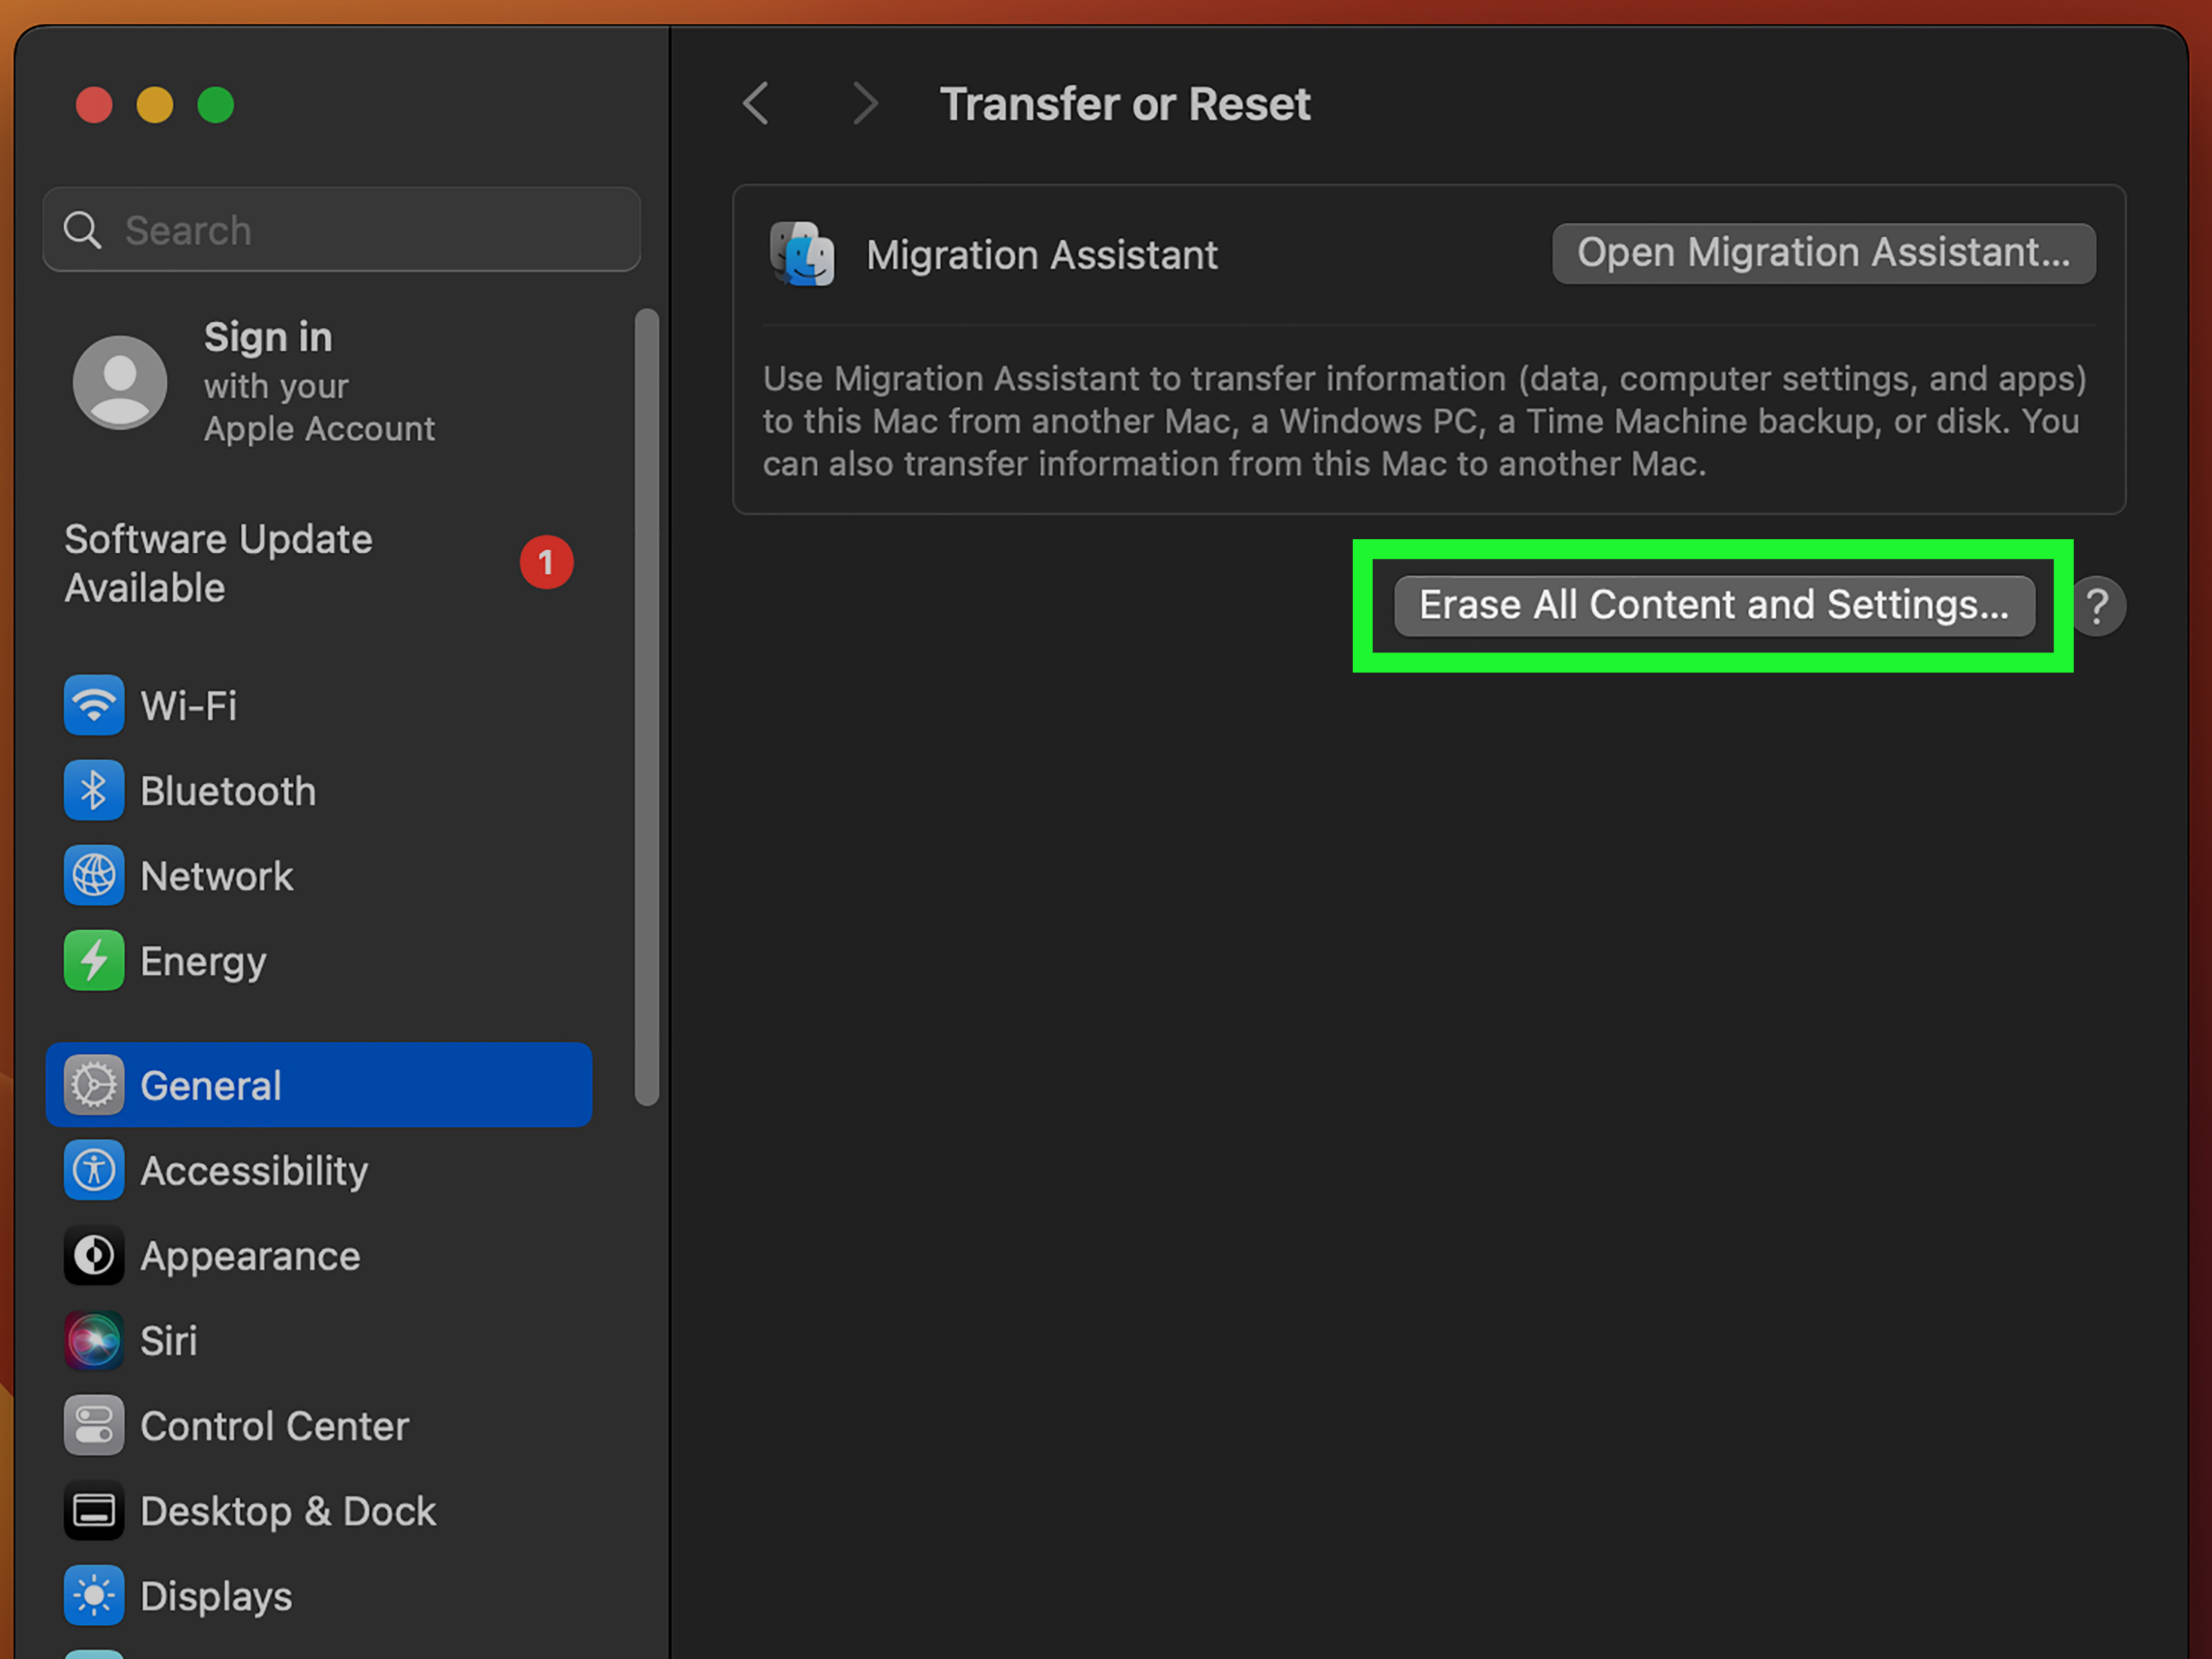Focus the Search field
2212x1659 pixels.
click(342, 230)
